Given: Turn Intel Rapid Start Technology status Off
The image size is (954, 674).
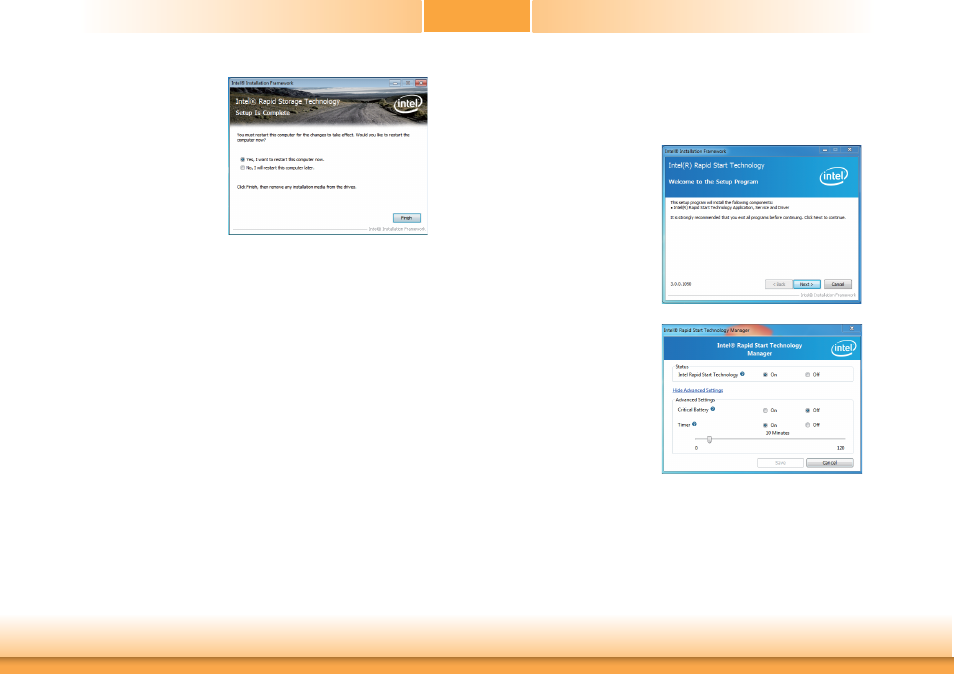Looking at the screenshot, I should pyautogui.click(x=808, y=375).
